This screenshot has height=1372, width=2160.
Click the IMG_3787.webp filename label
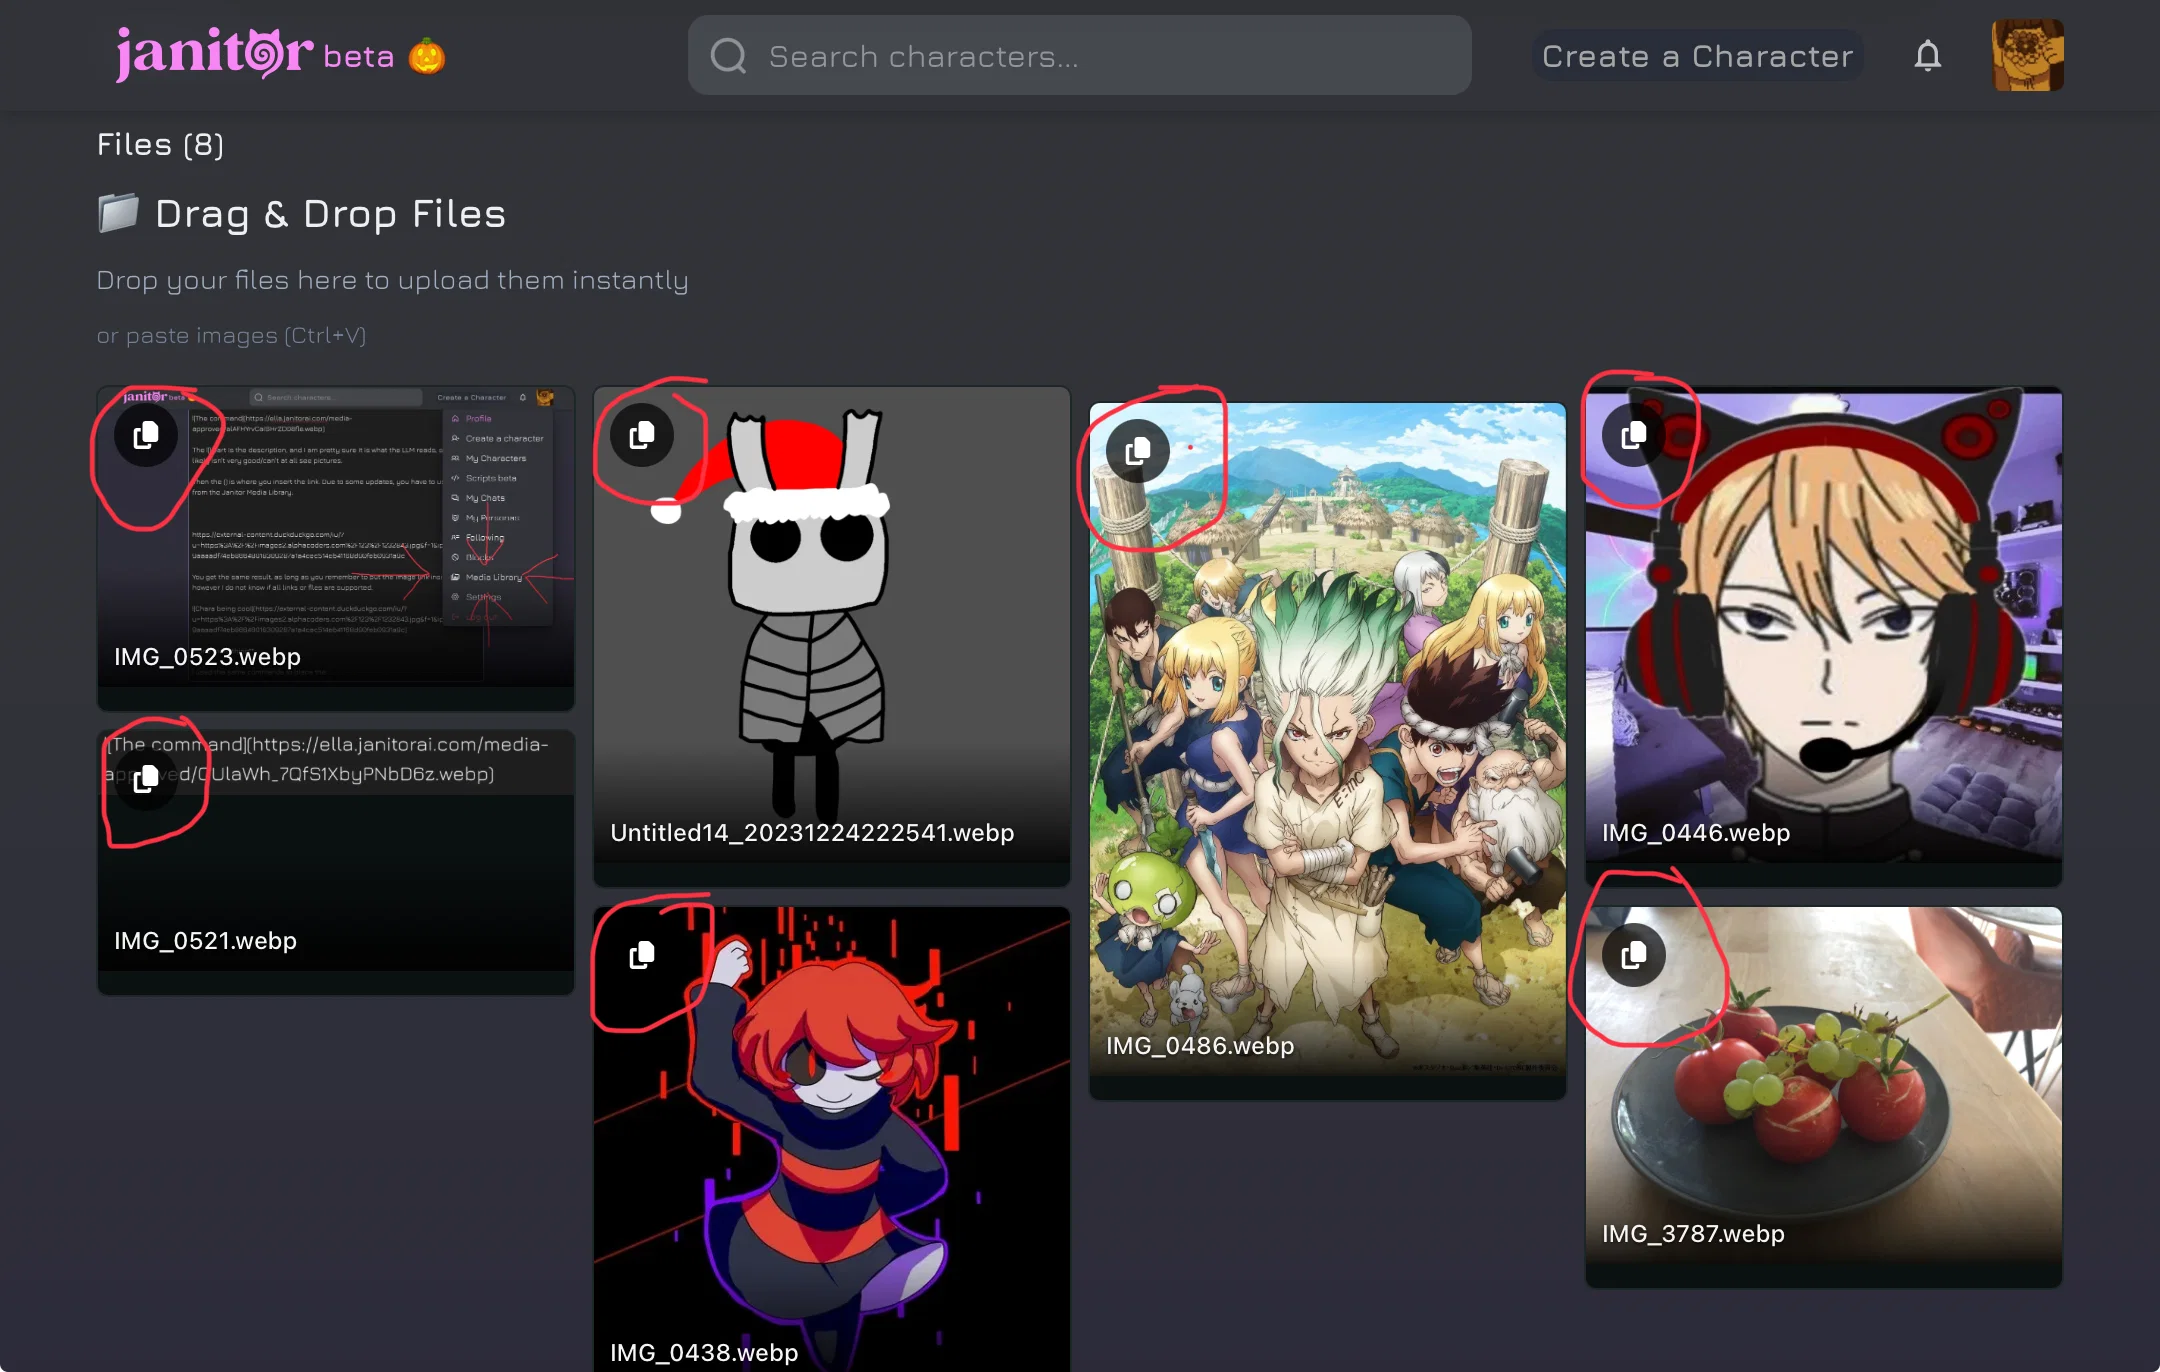pos(1693,1233)
